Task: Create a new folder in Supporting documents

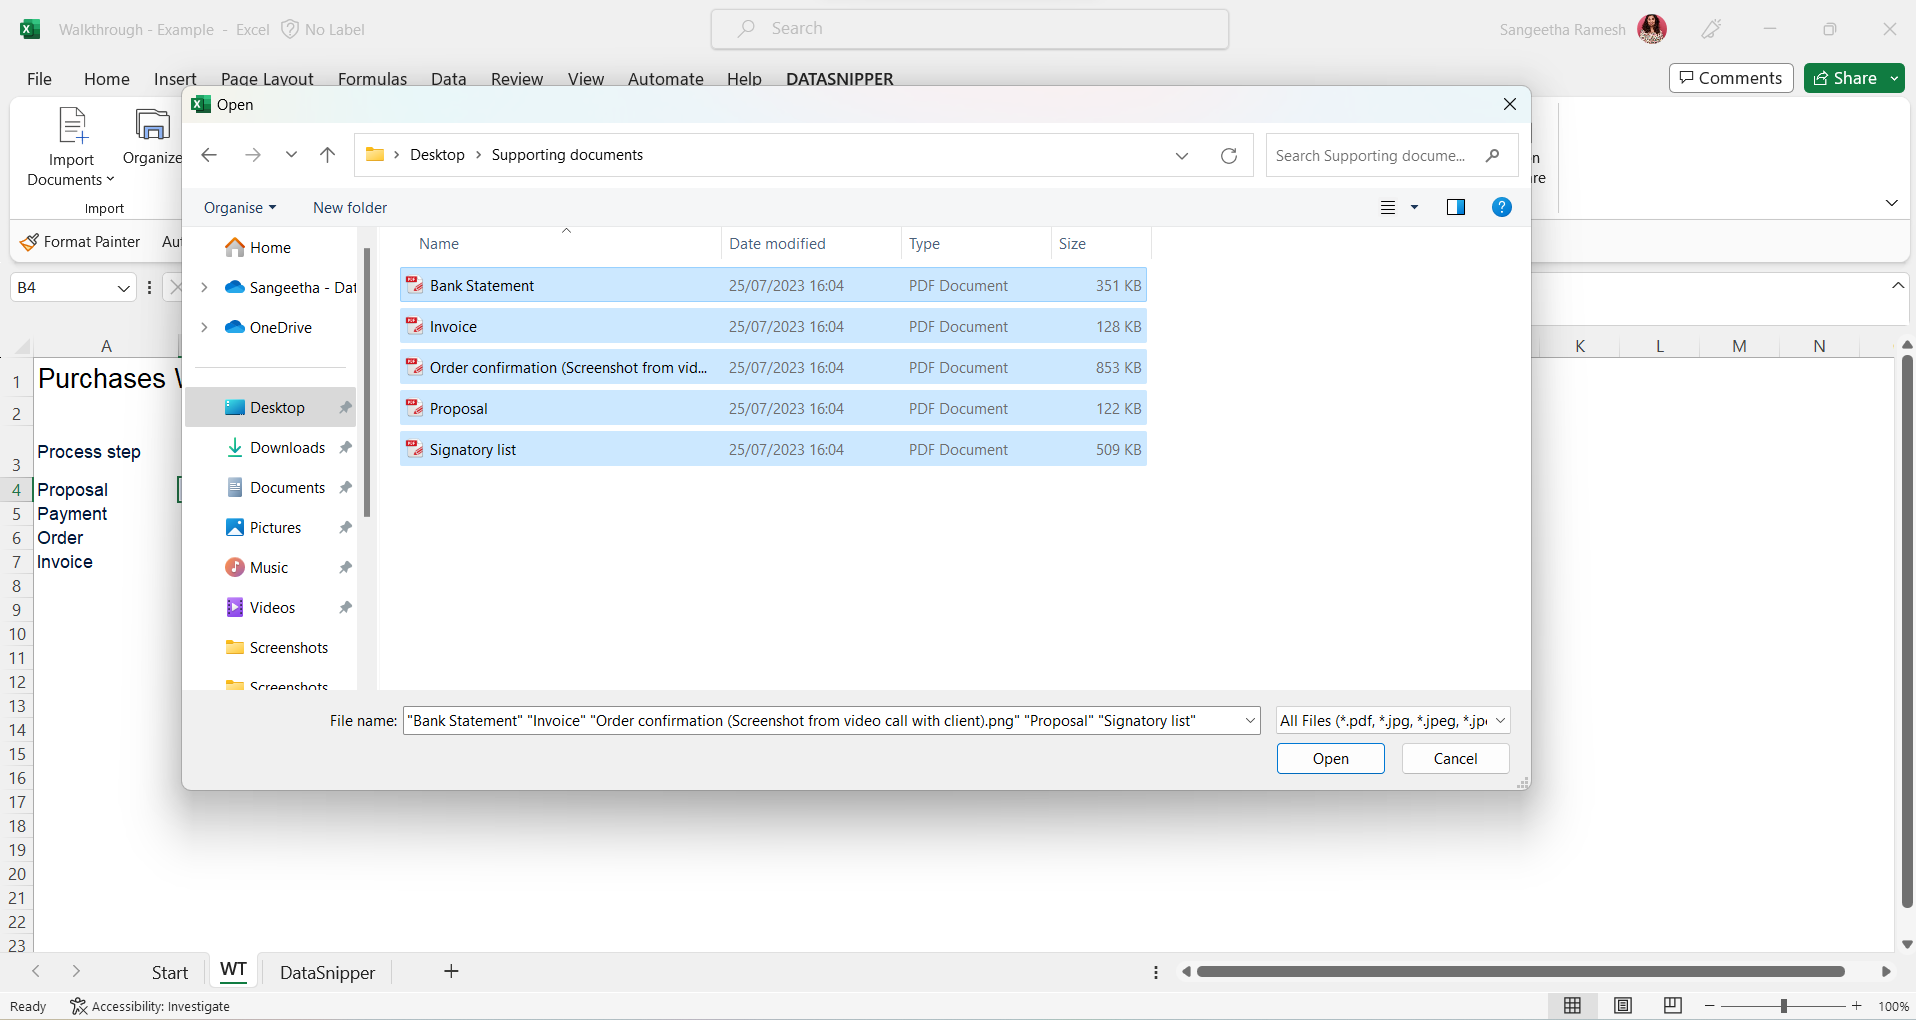Action: tap(349, 207)
